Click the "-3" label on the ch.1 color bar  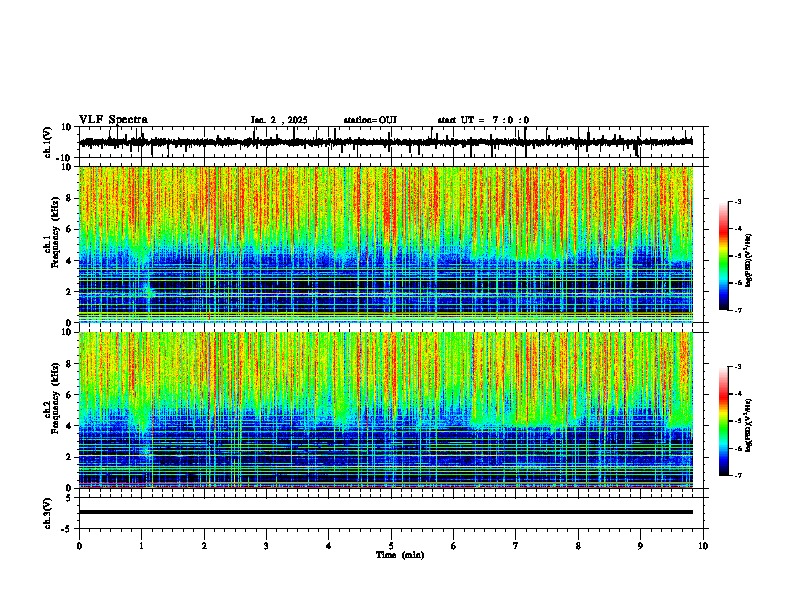click(x=738, y=201)
